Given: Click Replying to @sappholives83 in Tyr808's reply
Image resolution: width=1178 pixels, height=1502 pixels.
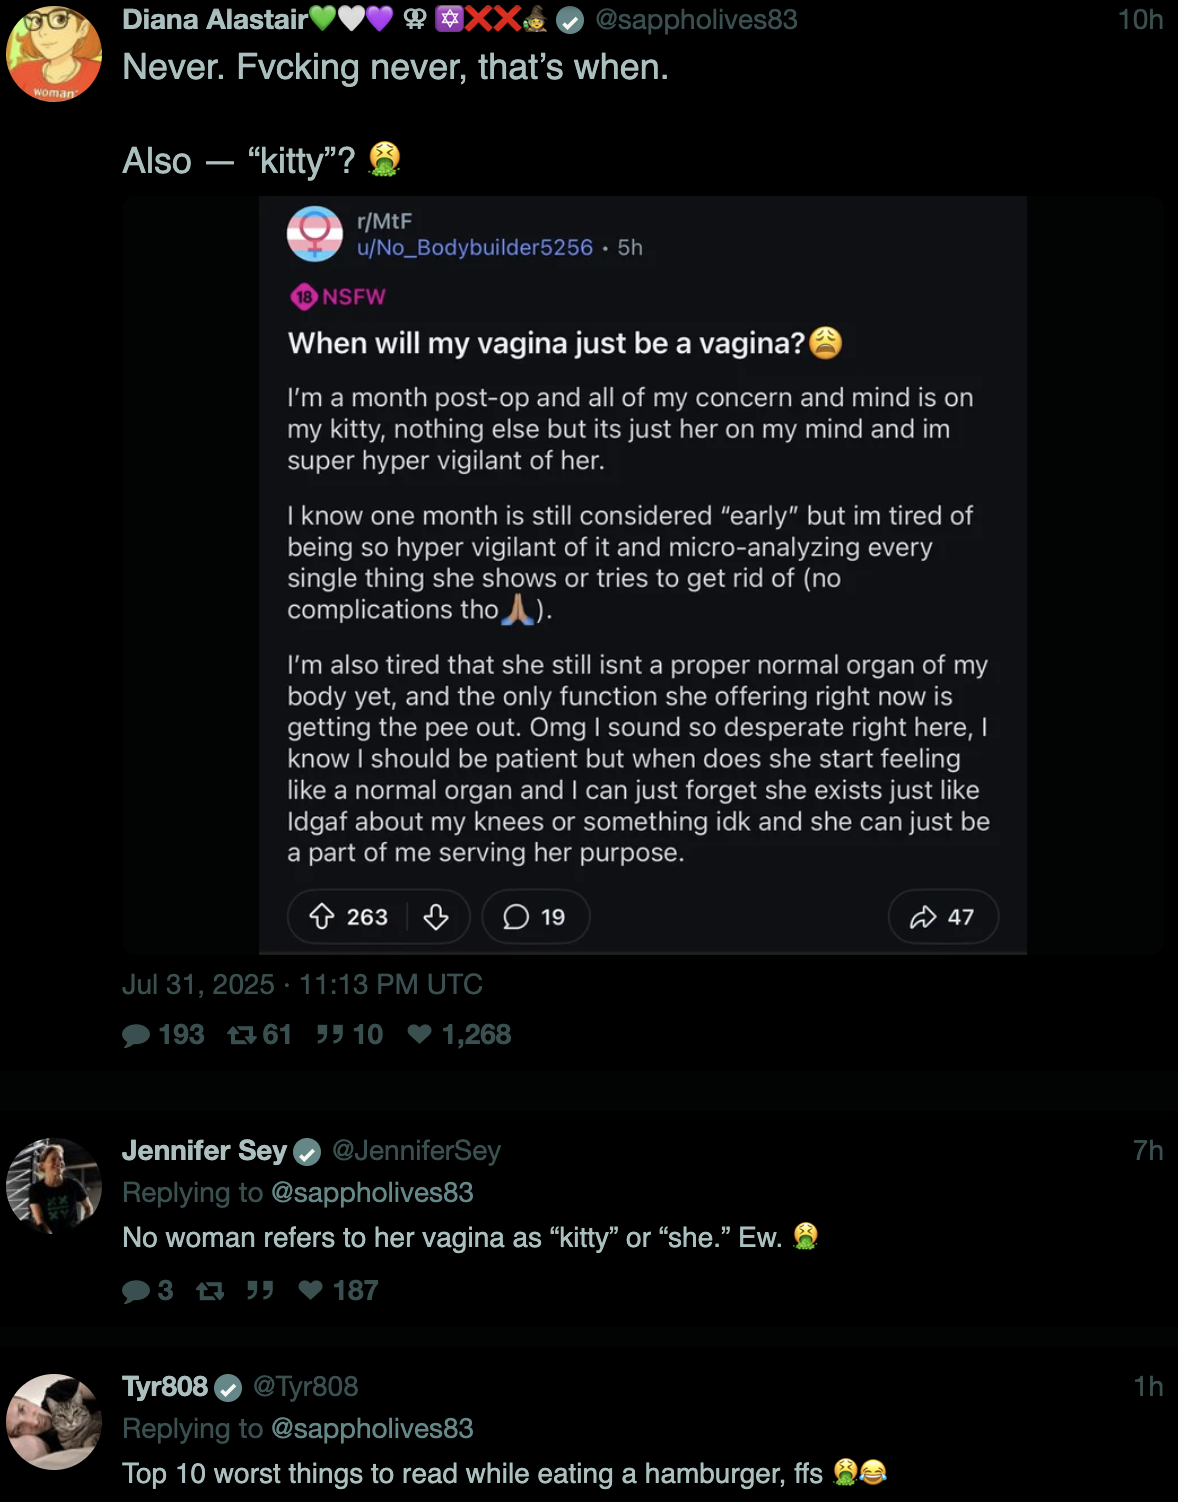Looking at the screenshot, I should pyautogui.click(x=372, y=1429).
